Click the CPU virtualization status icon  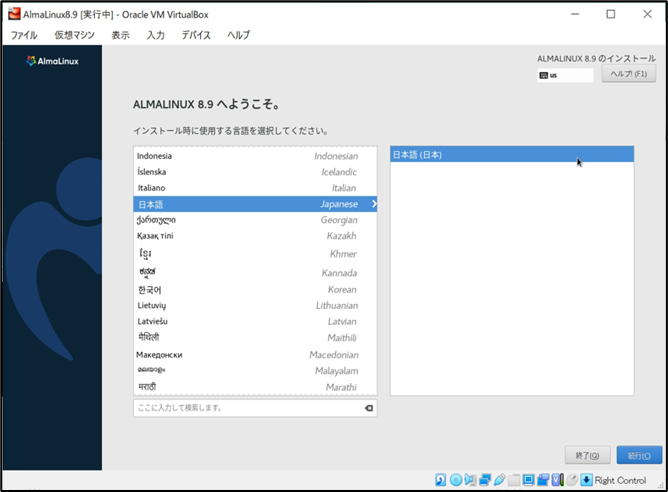(558, 480)
